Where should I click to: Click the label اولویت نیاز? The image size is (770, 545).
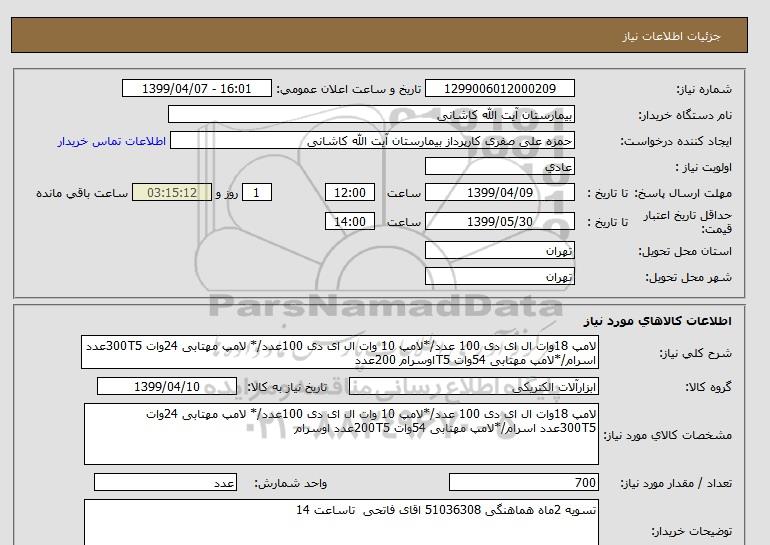click(704, 167)
